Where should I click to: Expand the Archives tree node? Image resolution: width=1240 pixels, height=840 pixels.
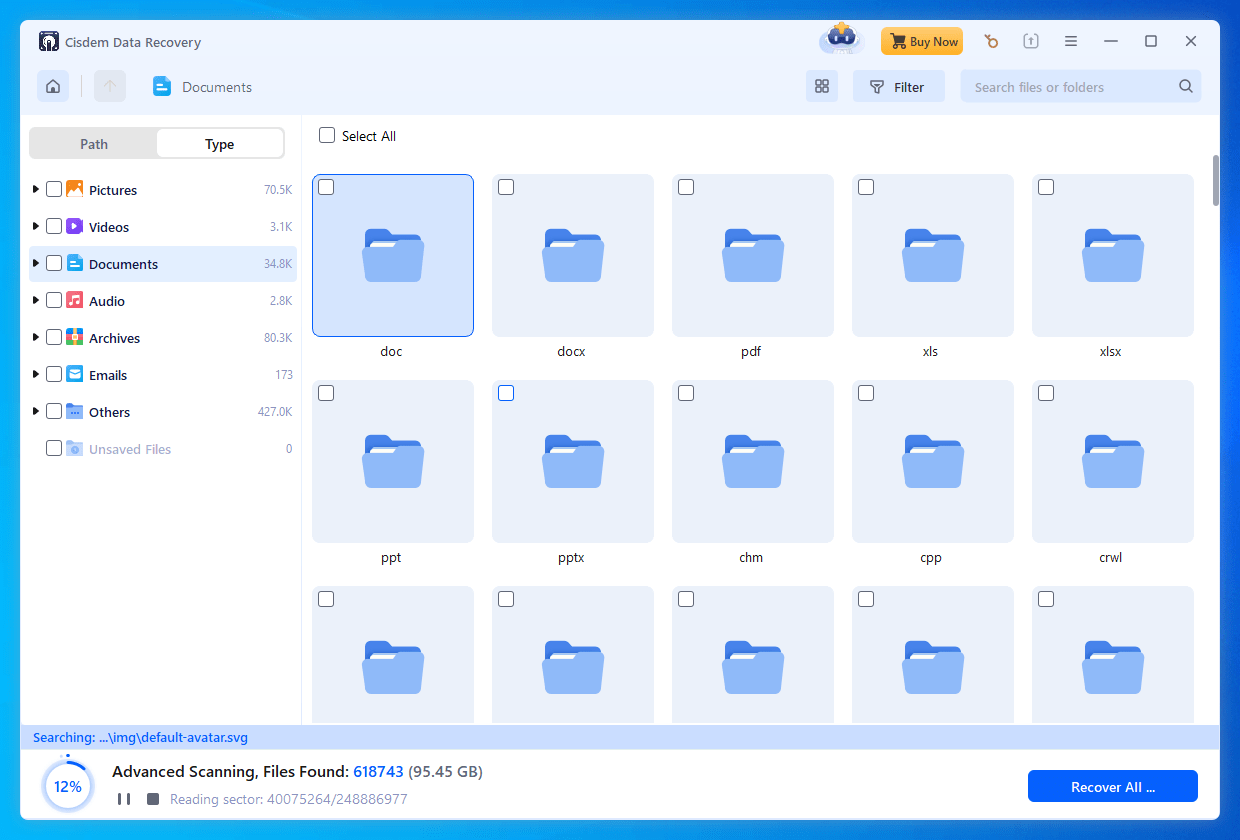36,337
